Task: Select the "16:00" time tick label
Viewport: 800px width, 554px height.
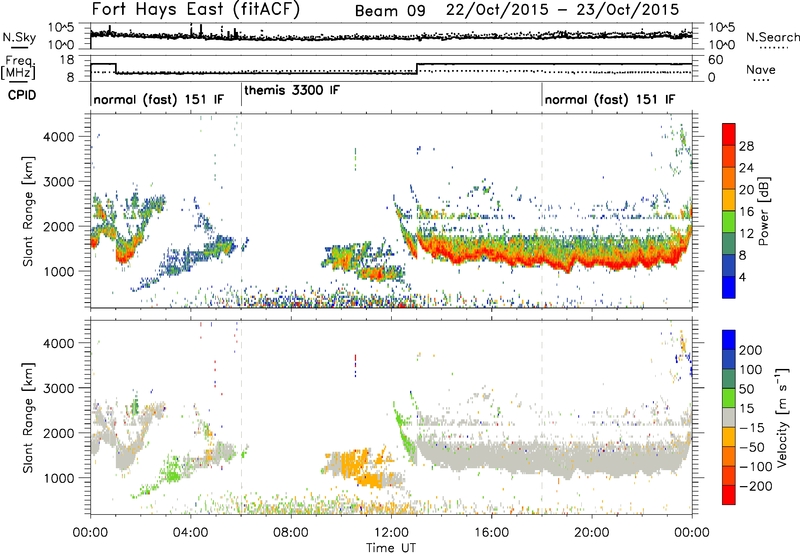Action: [491, 533]
